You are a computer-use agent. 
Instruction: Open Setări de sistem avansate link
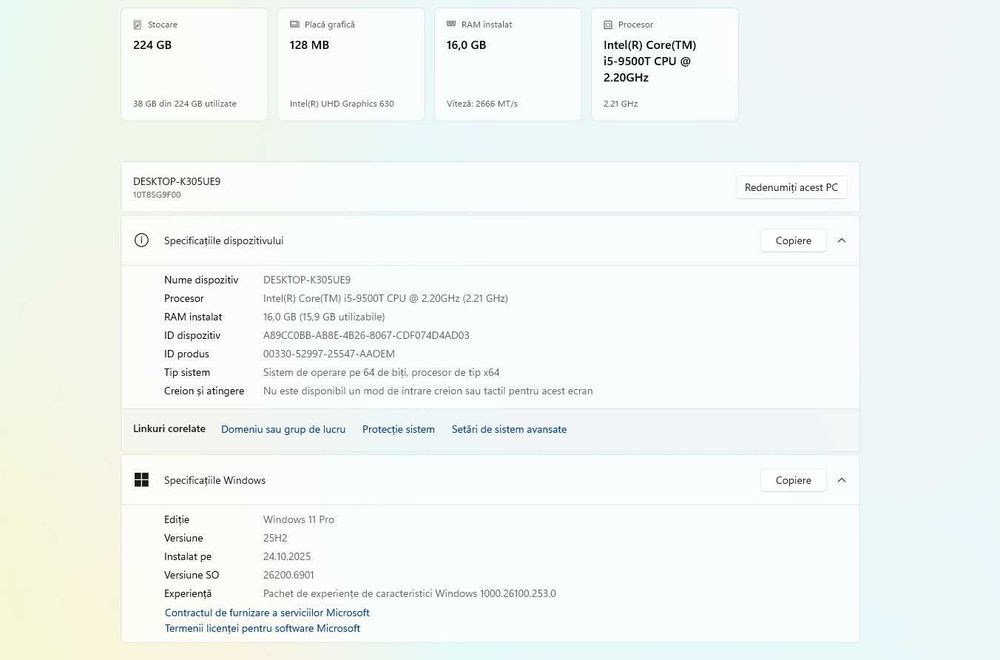point(509,429)
